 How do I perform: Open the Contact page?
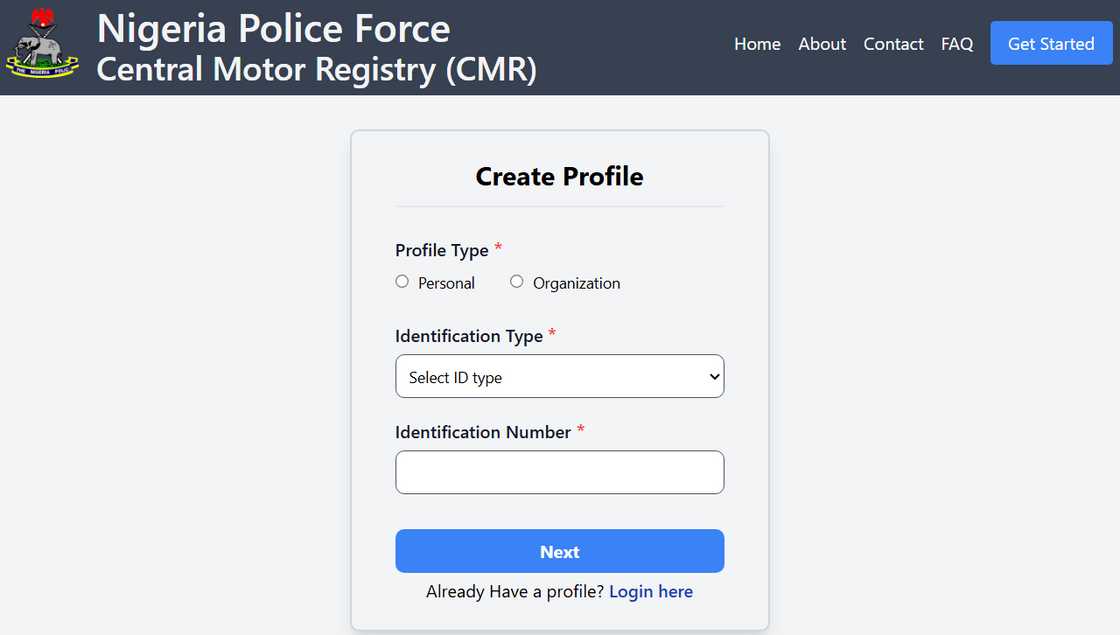[893, 44]
